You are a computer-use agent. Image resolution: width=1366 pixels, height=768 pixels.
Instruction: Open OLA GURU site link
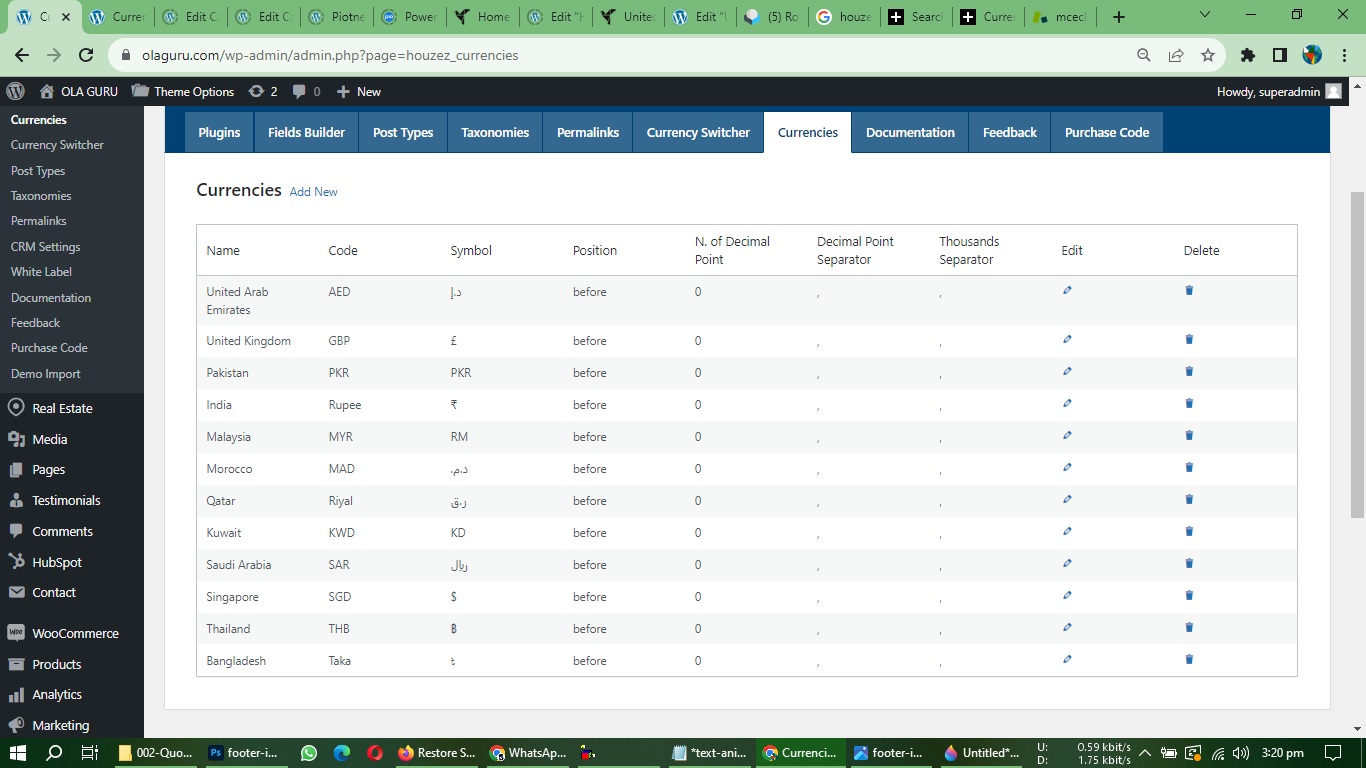[79, 91]
